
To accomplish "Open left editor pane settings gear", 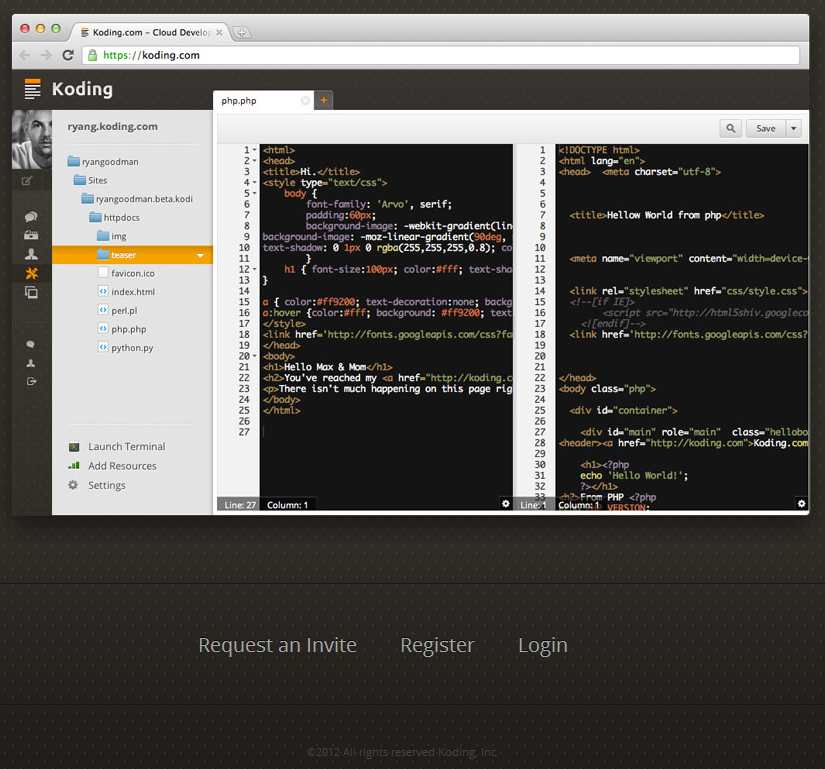I will coord(505,504).
